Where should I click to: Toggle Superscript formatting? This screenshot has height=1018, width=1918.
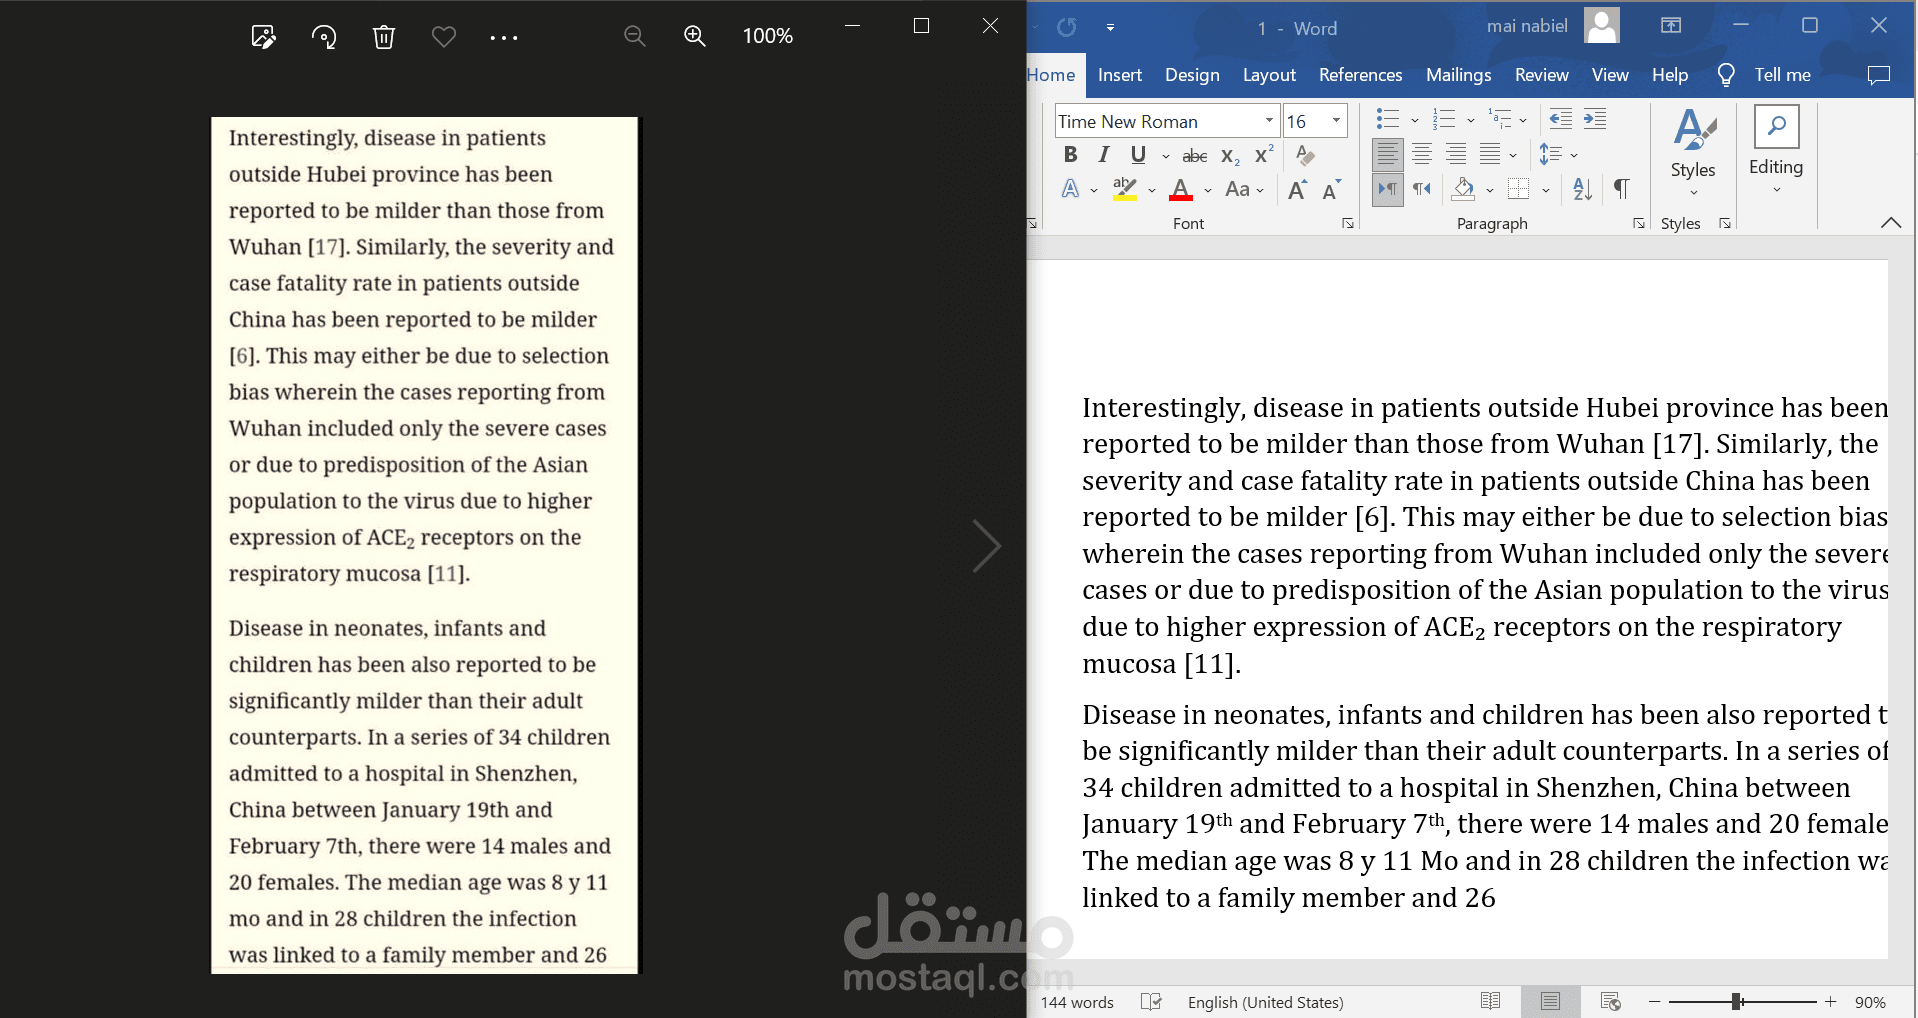[1264, 155]
